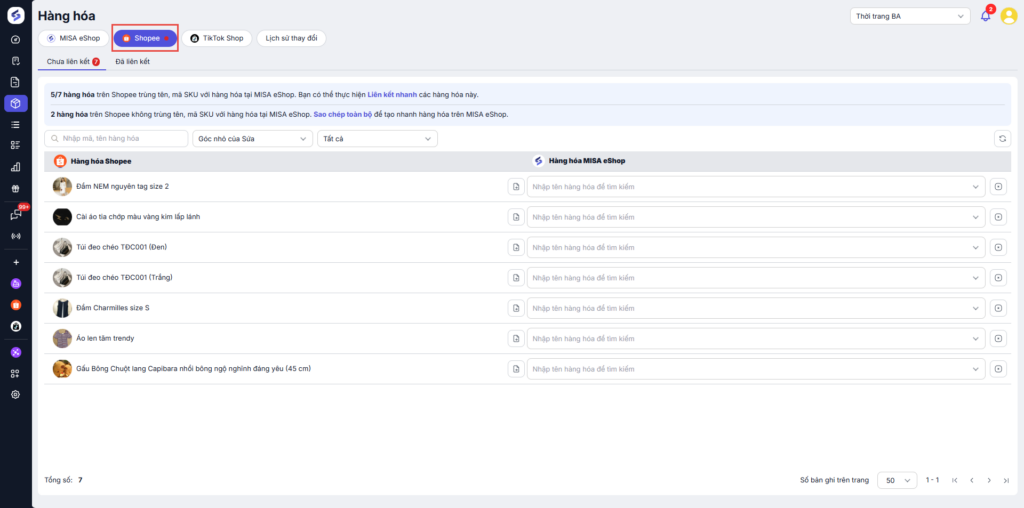Open the user account avatar menu

(x=1008, y=16)
